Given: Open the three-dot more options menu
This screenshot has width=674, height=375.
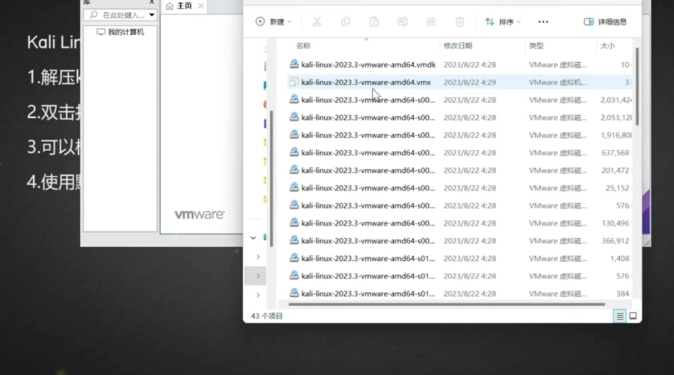Looking at the screenshot, I should pos(543,22).
